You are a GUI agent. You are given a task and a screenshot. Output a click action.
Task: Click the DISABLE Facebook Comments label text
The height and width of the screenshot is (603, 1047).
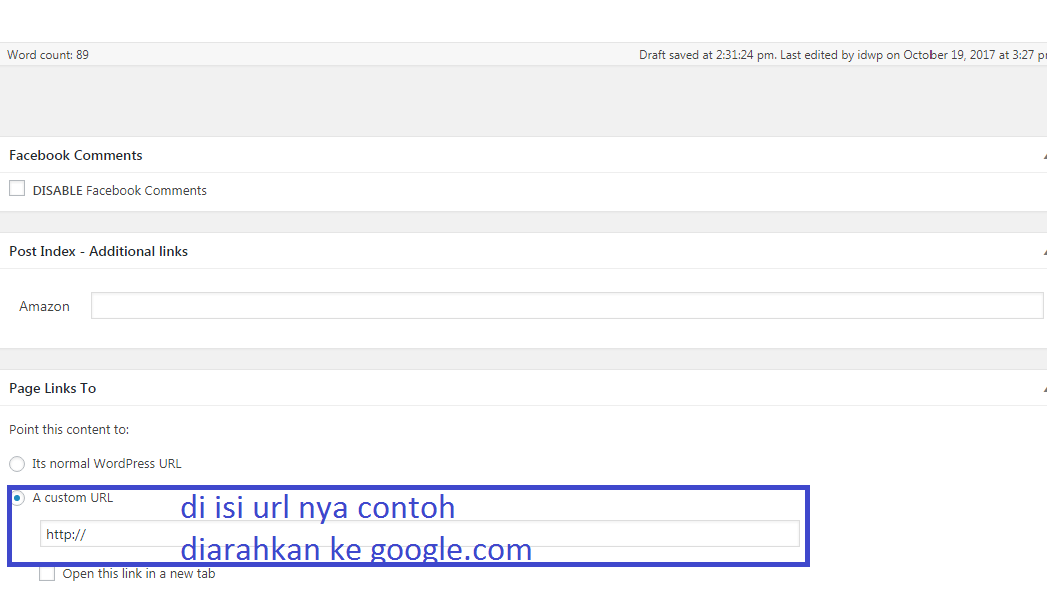pyautogui.click(x=120, y=190)
